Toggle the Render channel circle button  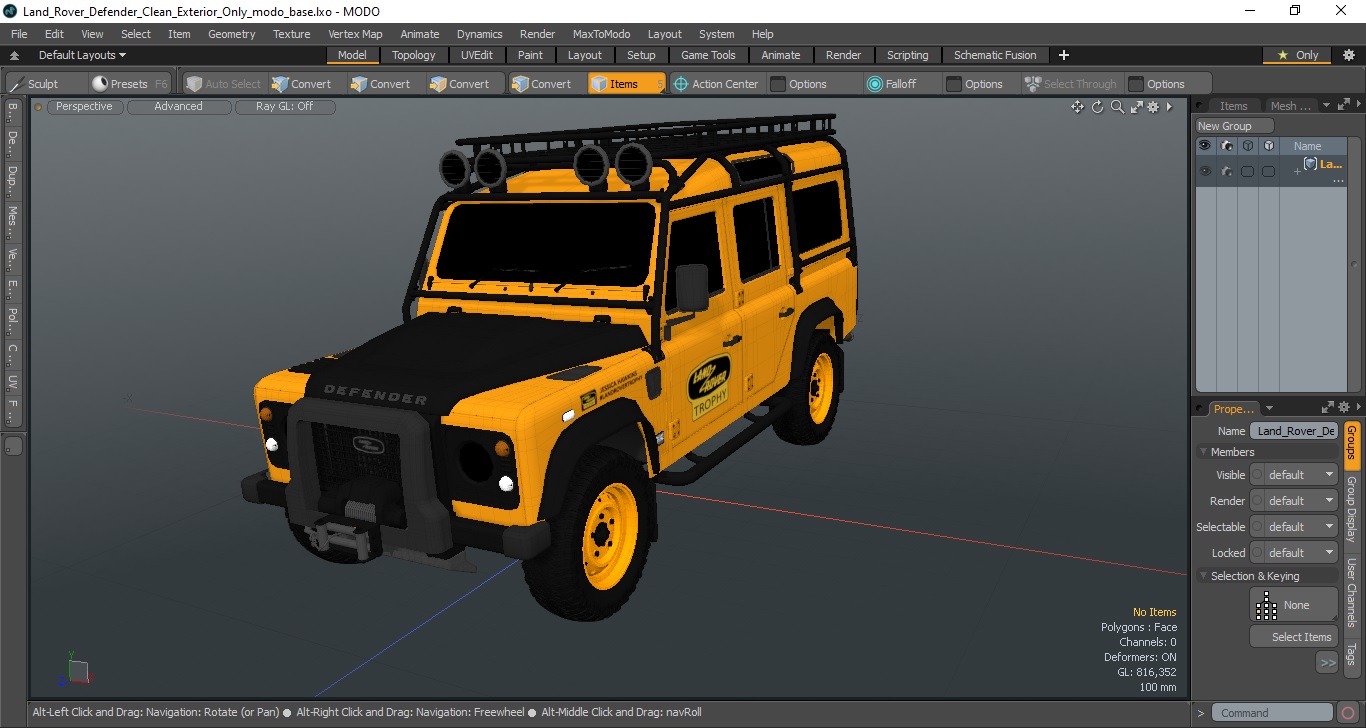(1258, 501)
